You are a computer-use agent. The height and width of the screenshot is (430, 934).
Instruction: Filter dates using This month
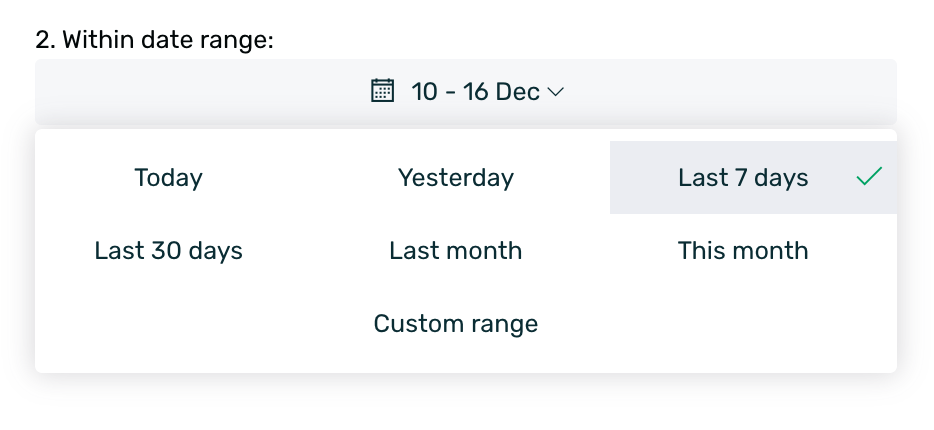click(743, 250)
